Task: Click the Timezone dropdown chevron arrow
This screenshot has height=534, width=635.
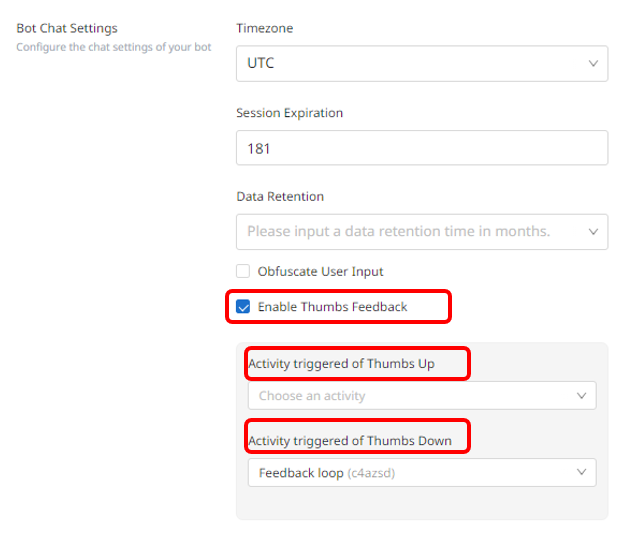Action: [593, 64]
